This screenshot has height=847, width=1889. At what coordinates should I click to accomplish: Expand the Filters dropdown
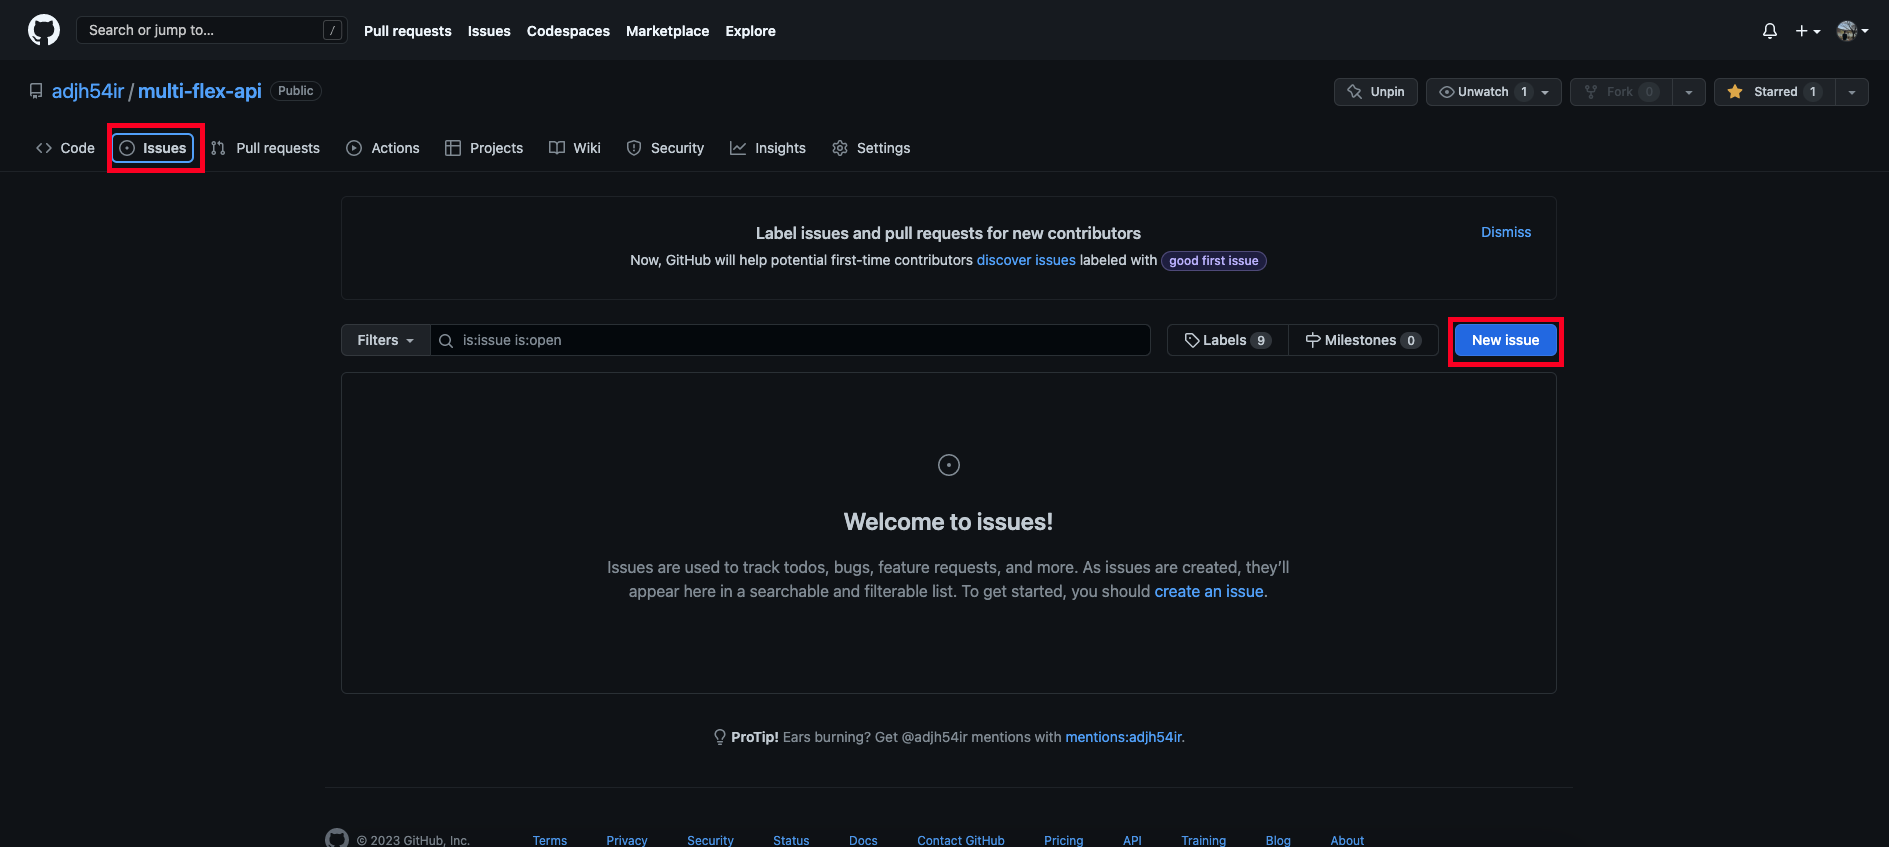pos(386,340)
